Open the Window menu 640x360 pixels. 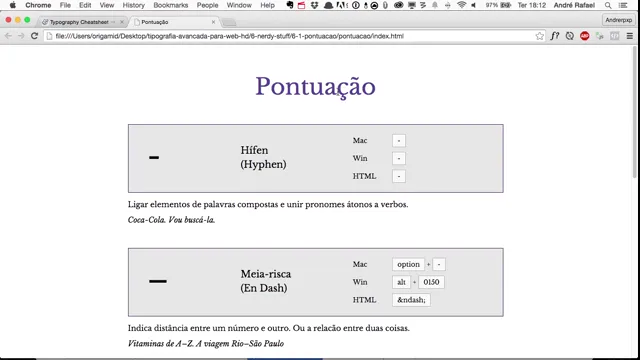tap(239, 5)
